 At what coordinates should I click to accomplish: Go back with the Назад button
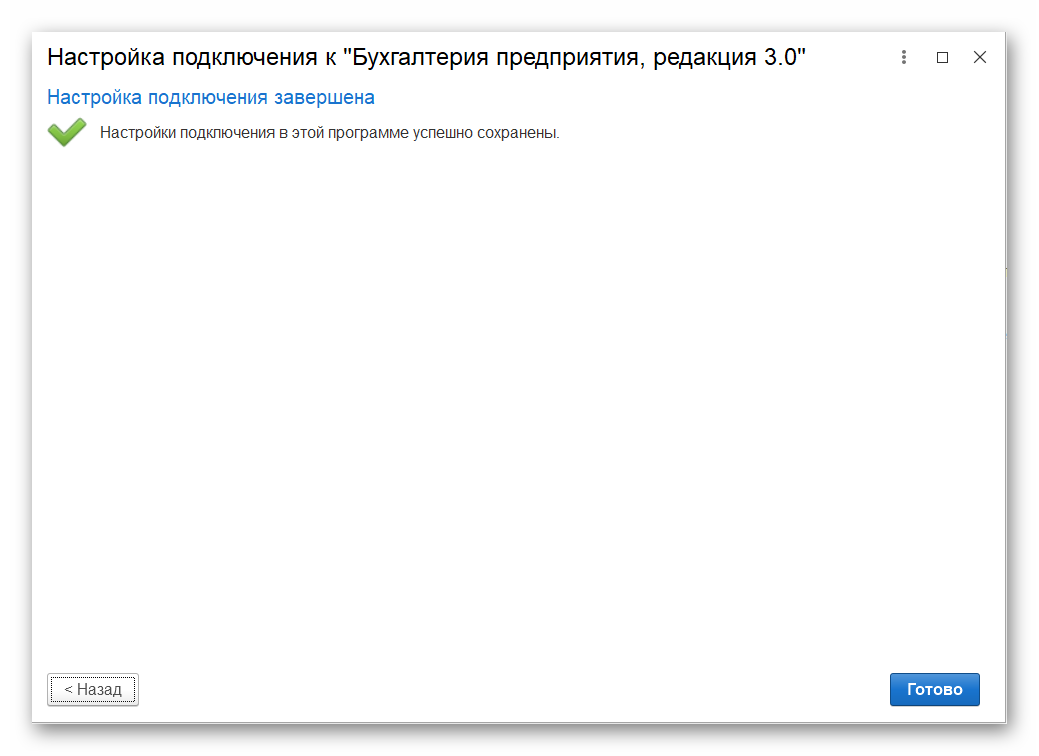click(93, 689)
